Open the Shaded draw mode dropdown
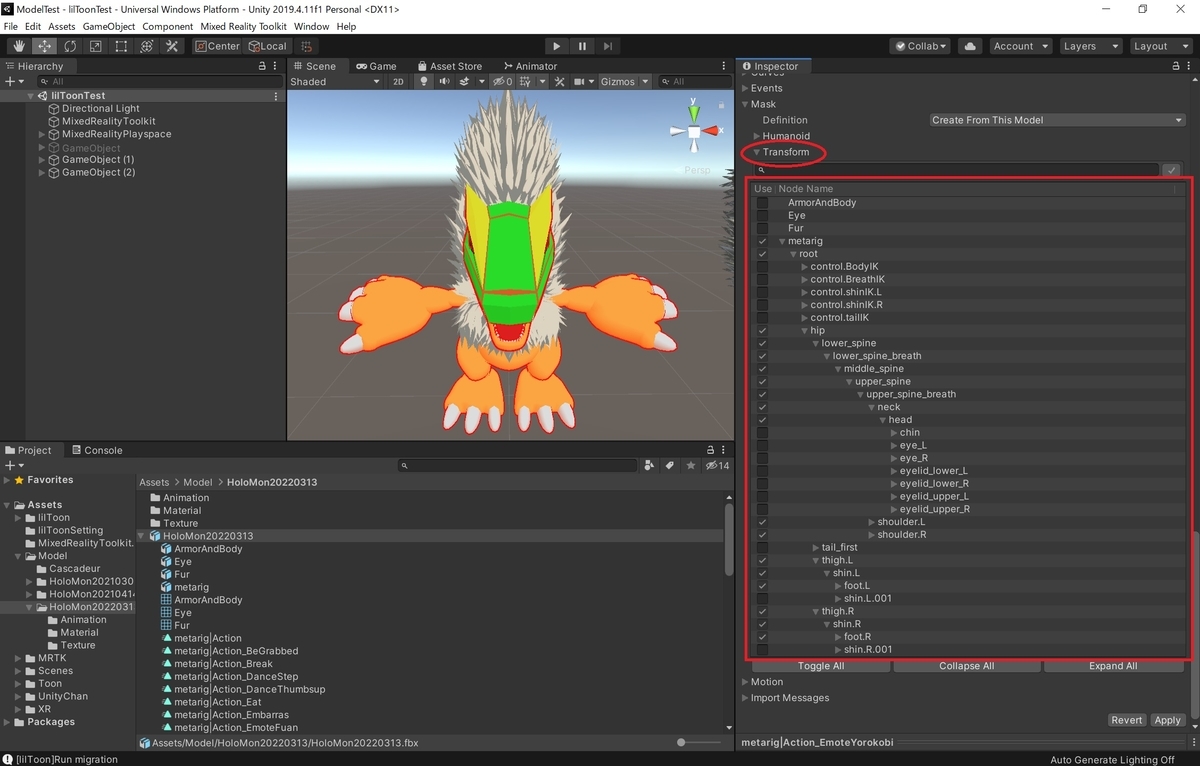1200x766 pixels. (335, 82)
